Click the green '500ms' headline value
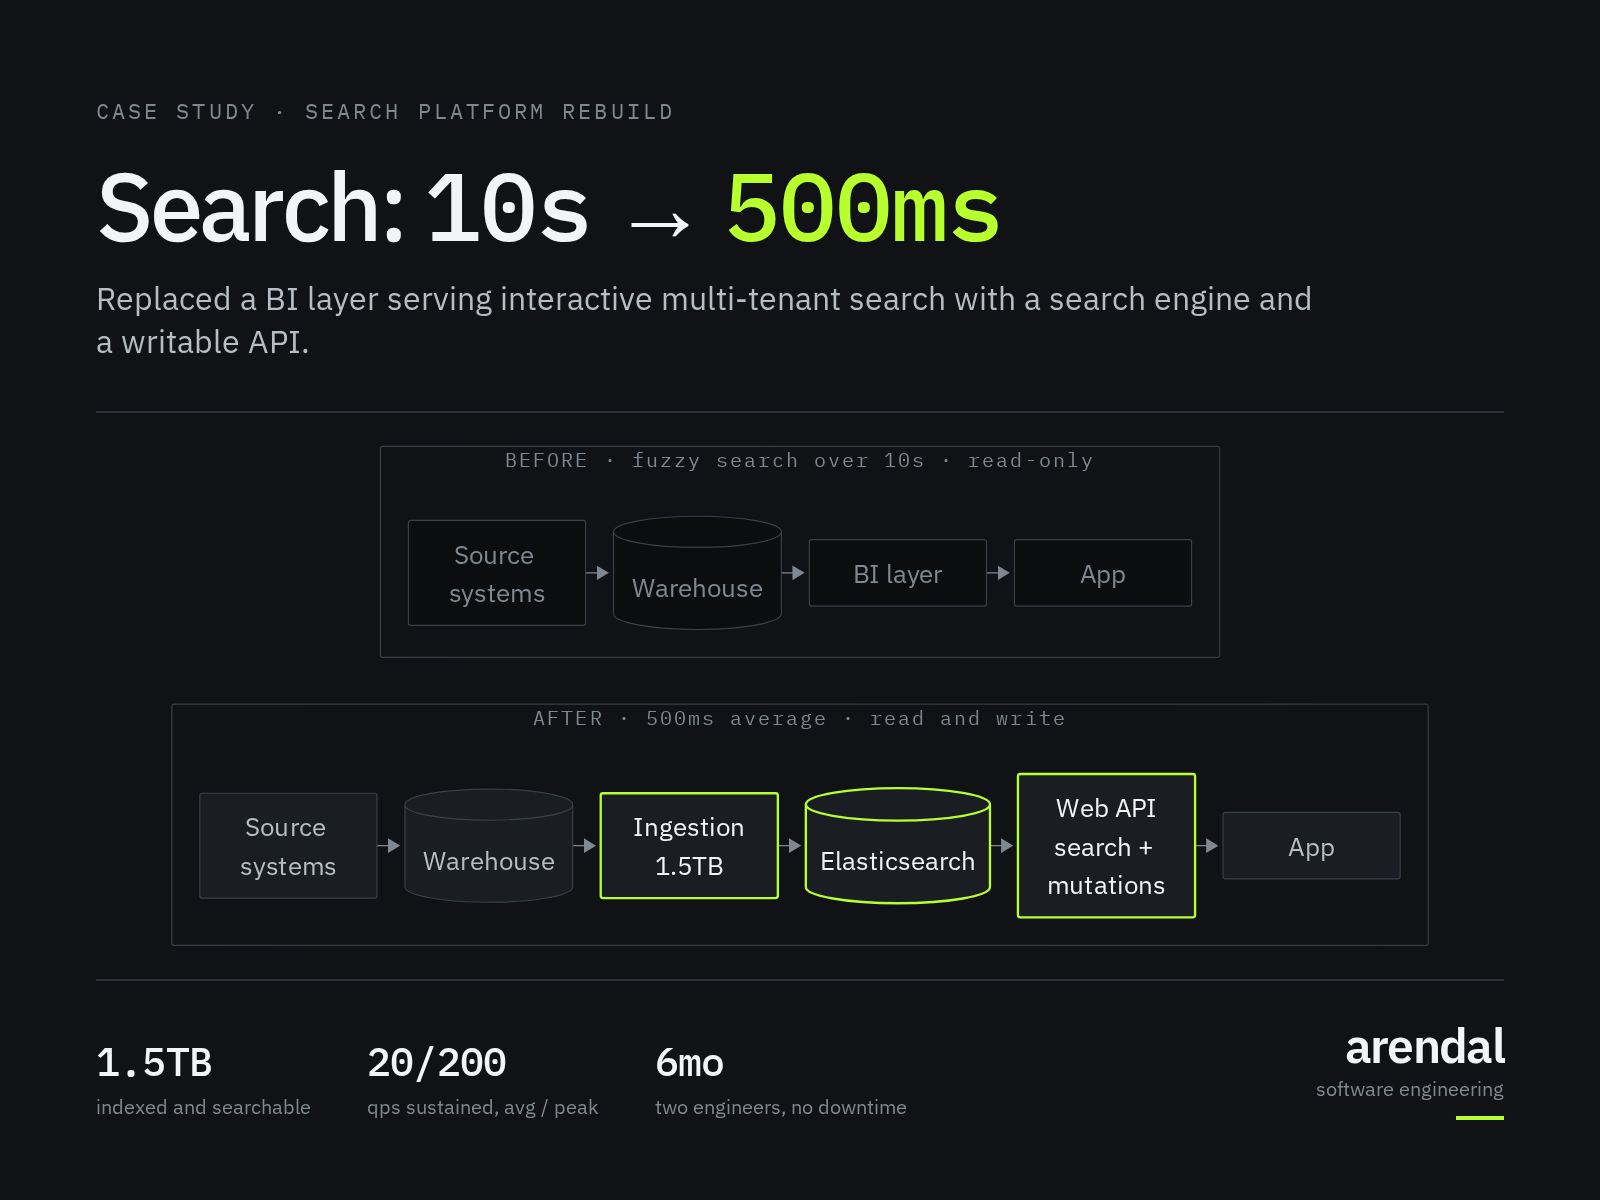The height and width of the screenshot is (1200, 1600). (x=863, y=208)
